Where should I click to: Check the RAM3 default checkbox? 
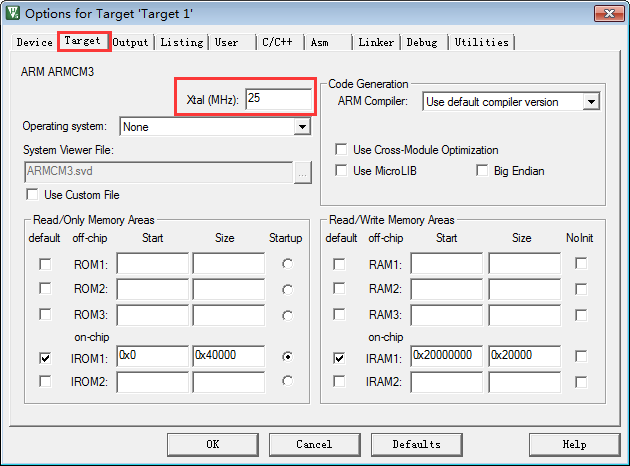(339, 314)
